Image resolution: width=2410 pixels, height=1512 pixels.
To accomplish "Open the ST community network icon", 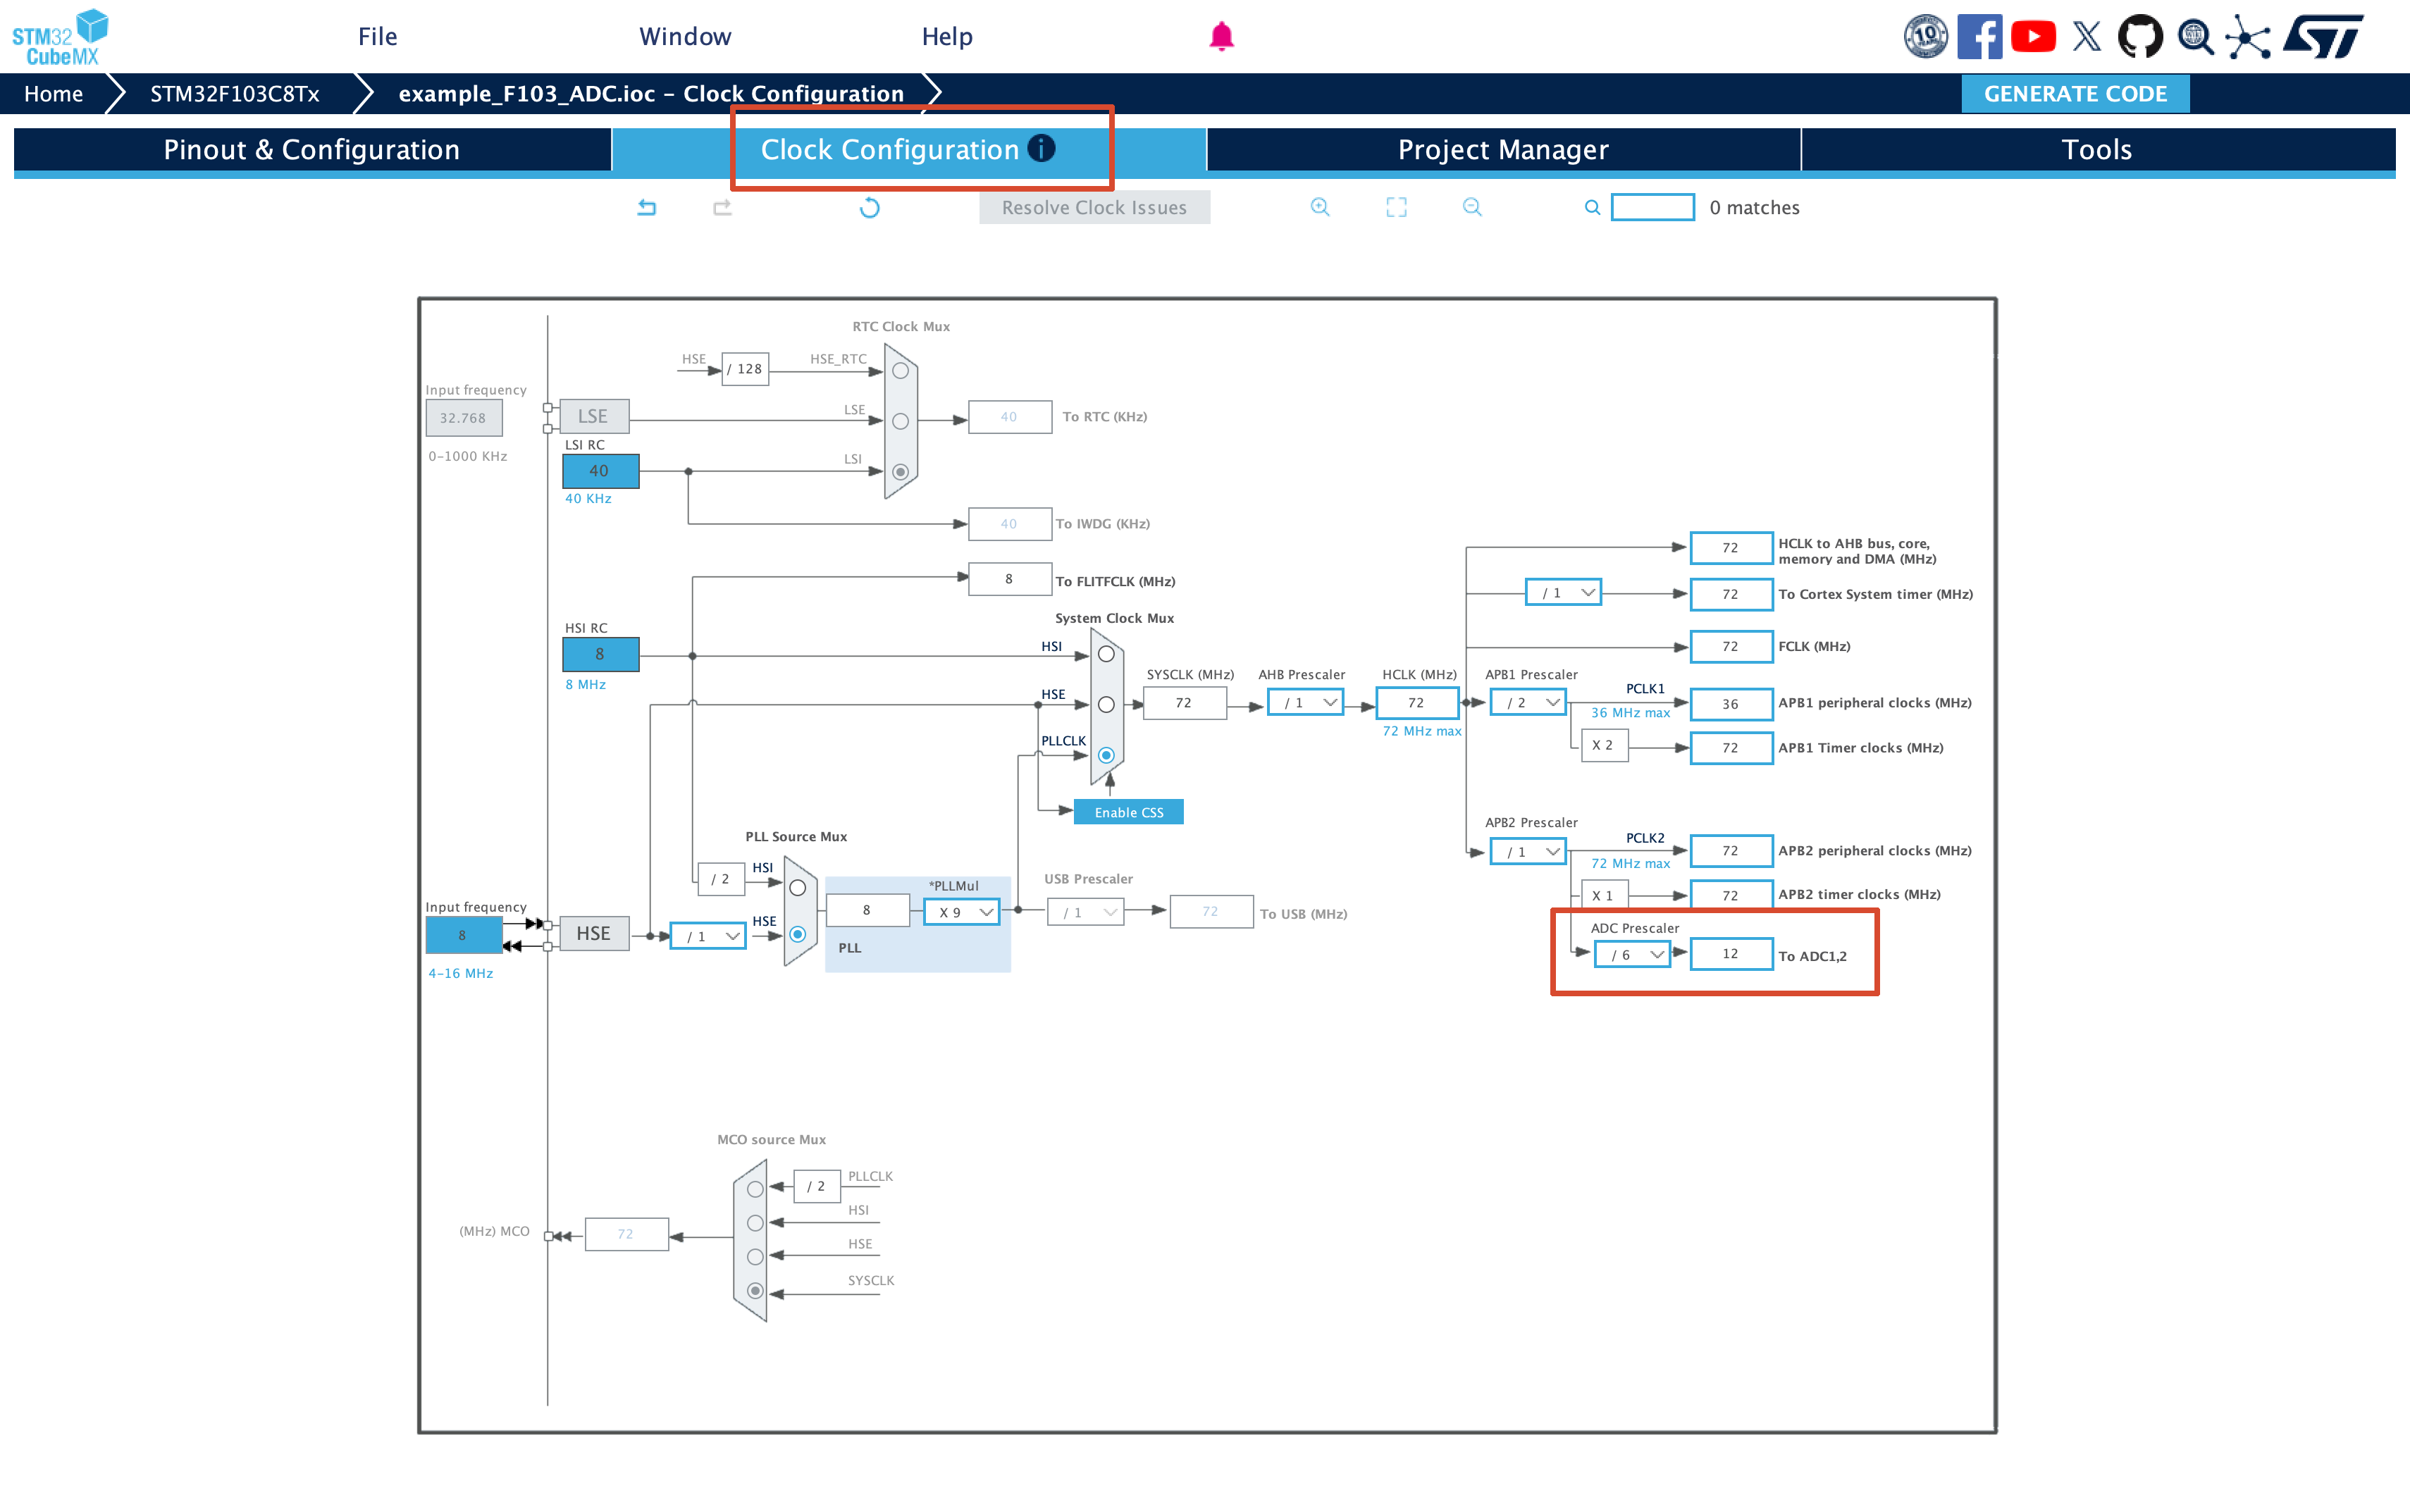I will click(2248, 37).
